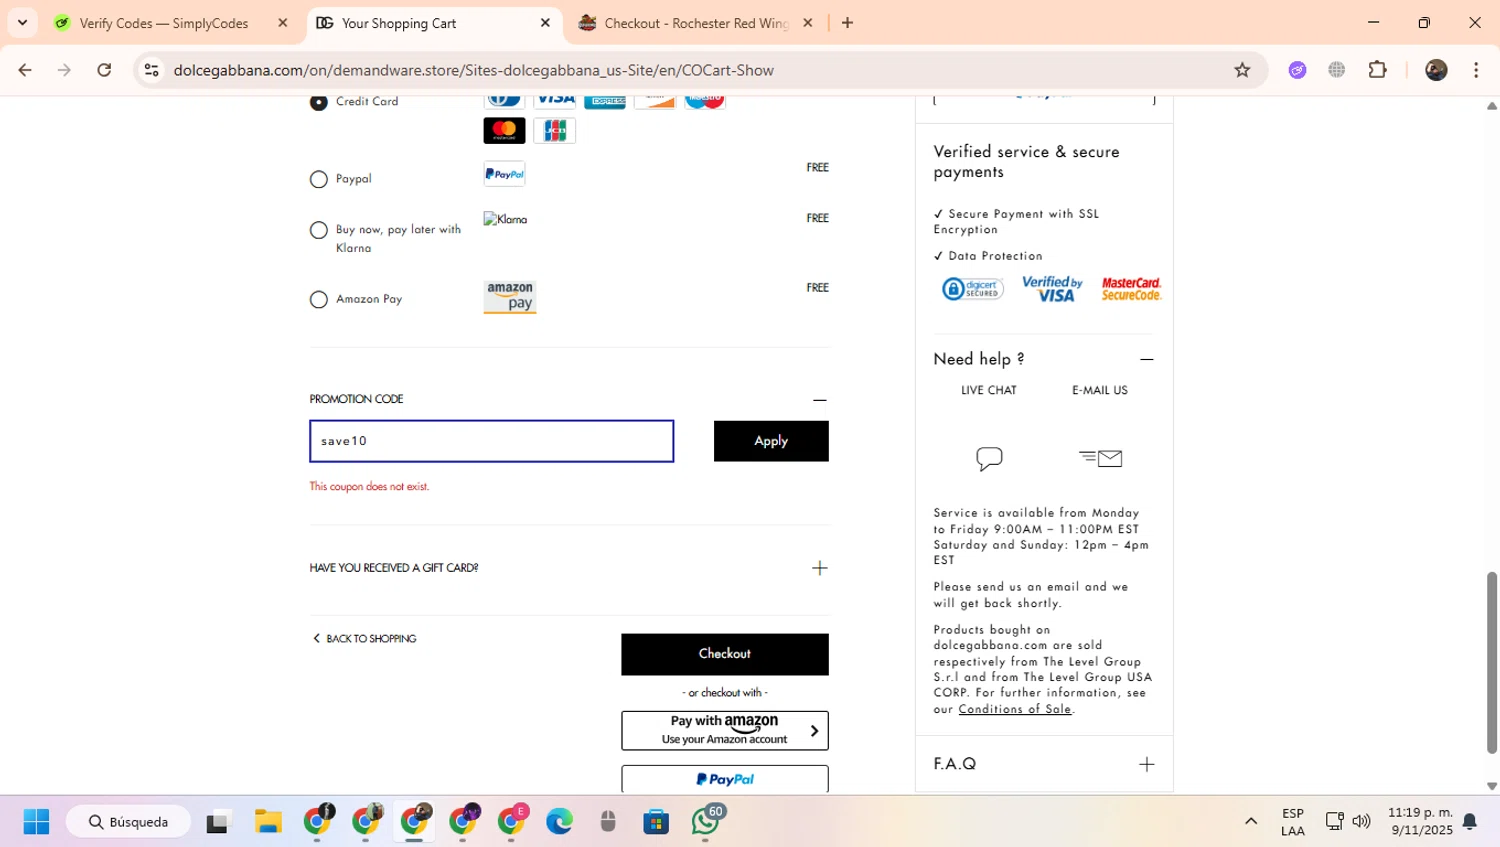
Task: Collapse the Need help section
Action: pos(1147,359)
